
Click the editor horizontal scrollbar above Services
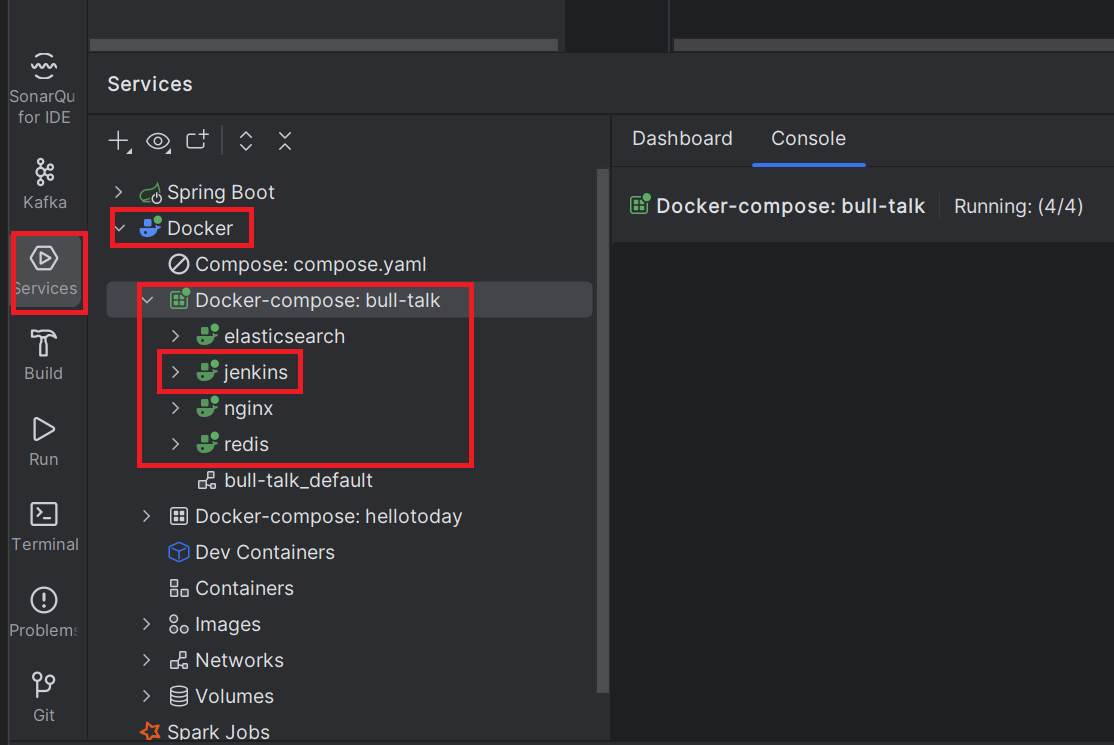click(323, 45)
